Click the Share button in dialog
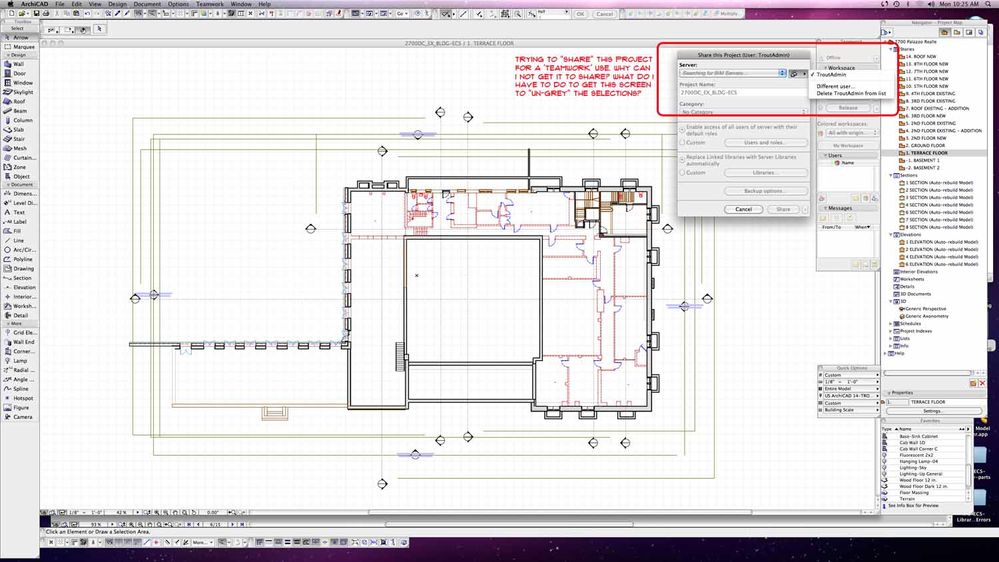This screenshot has height=562, width=999. [x=783, y=209]
